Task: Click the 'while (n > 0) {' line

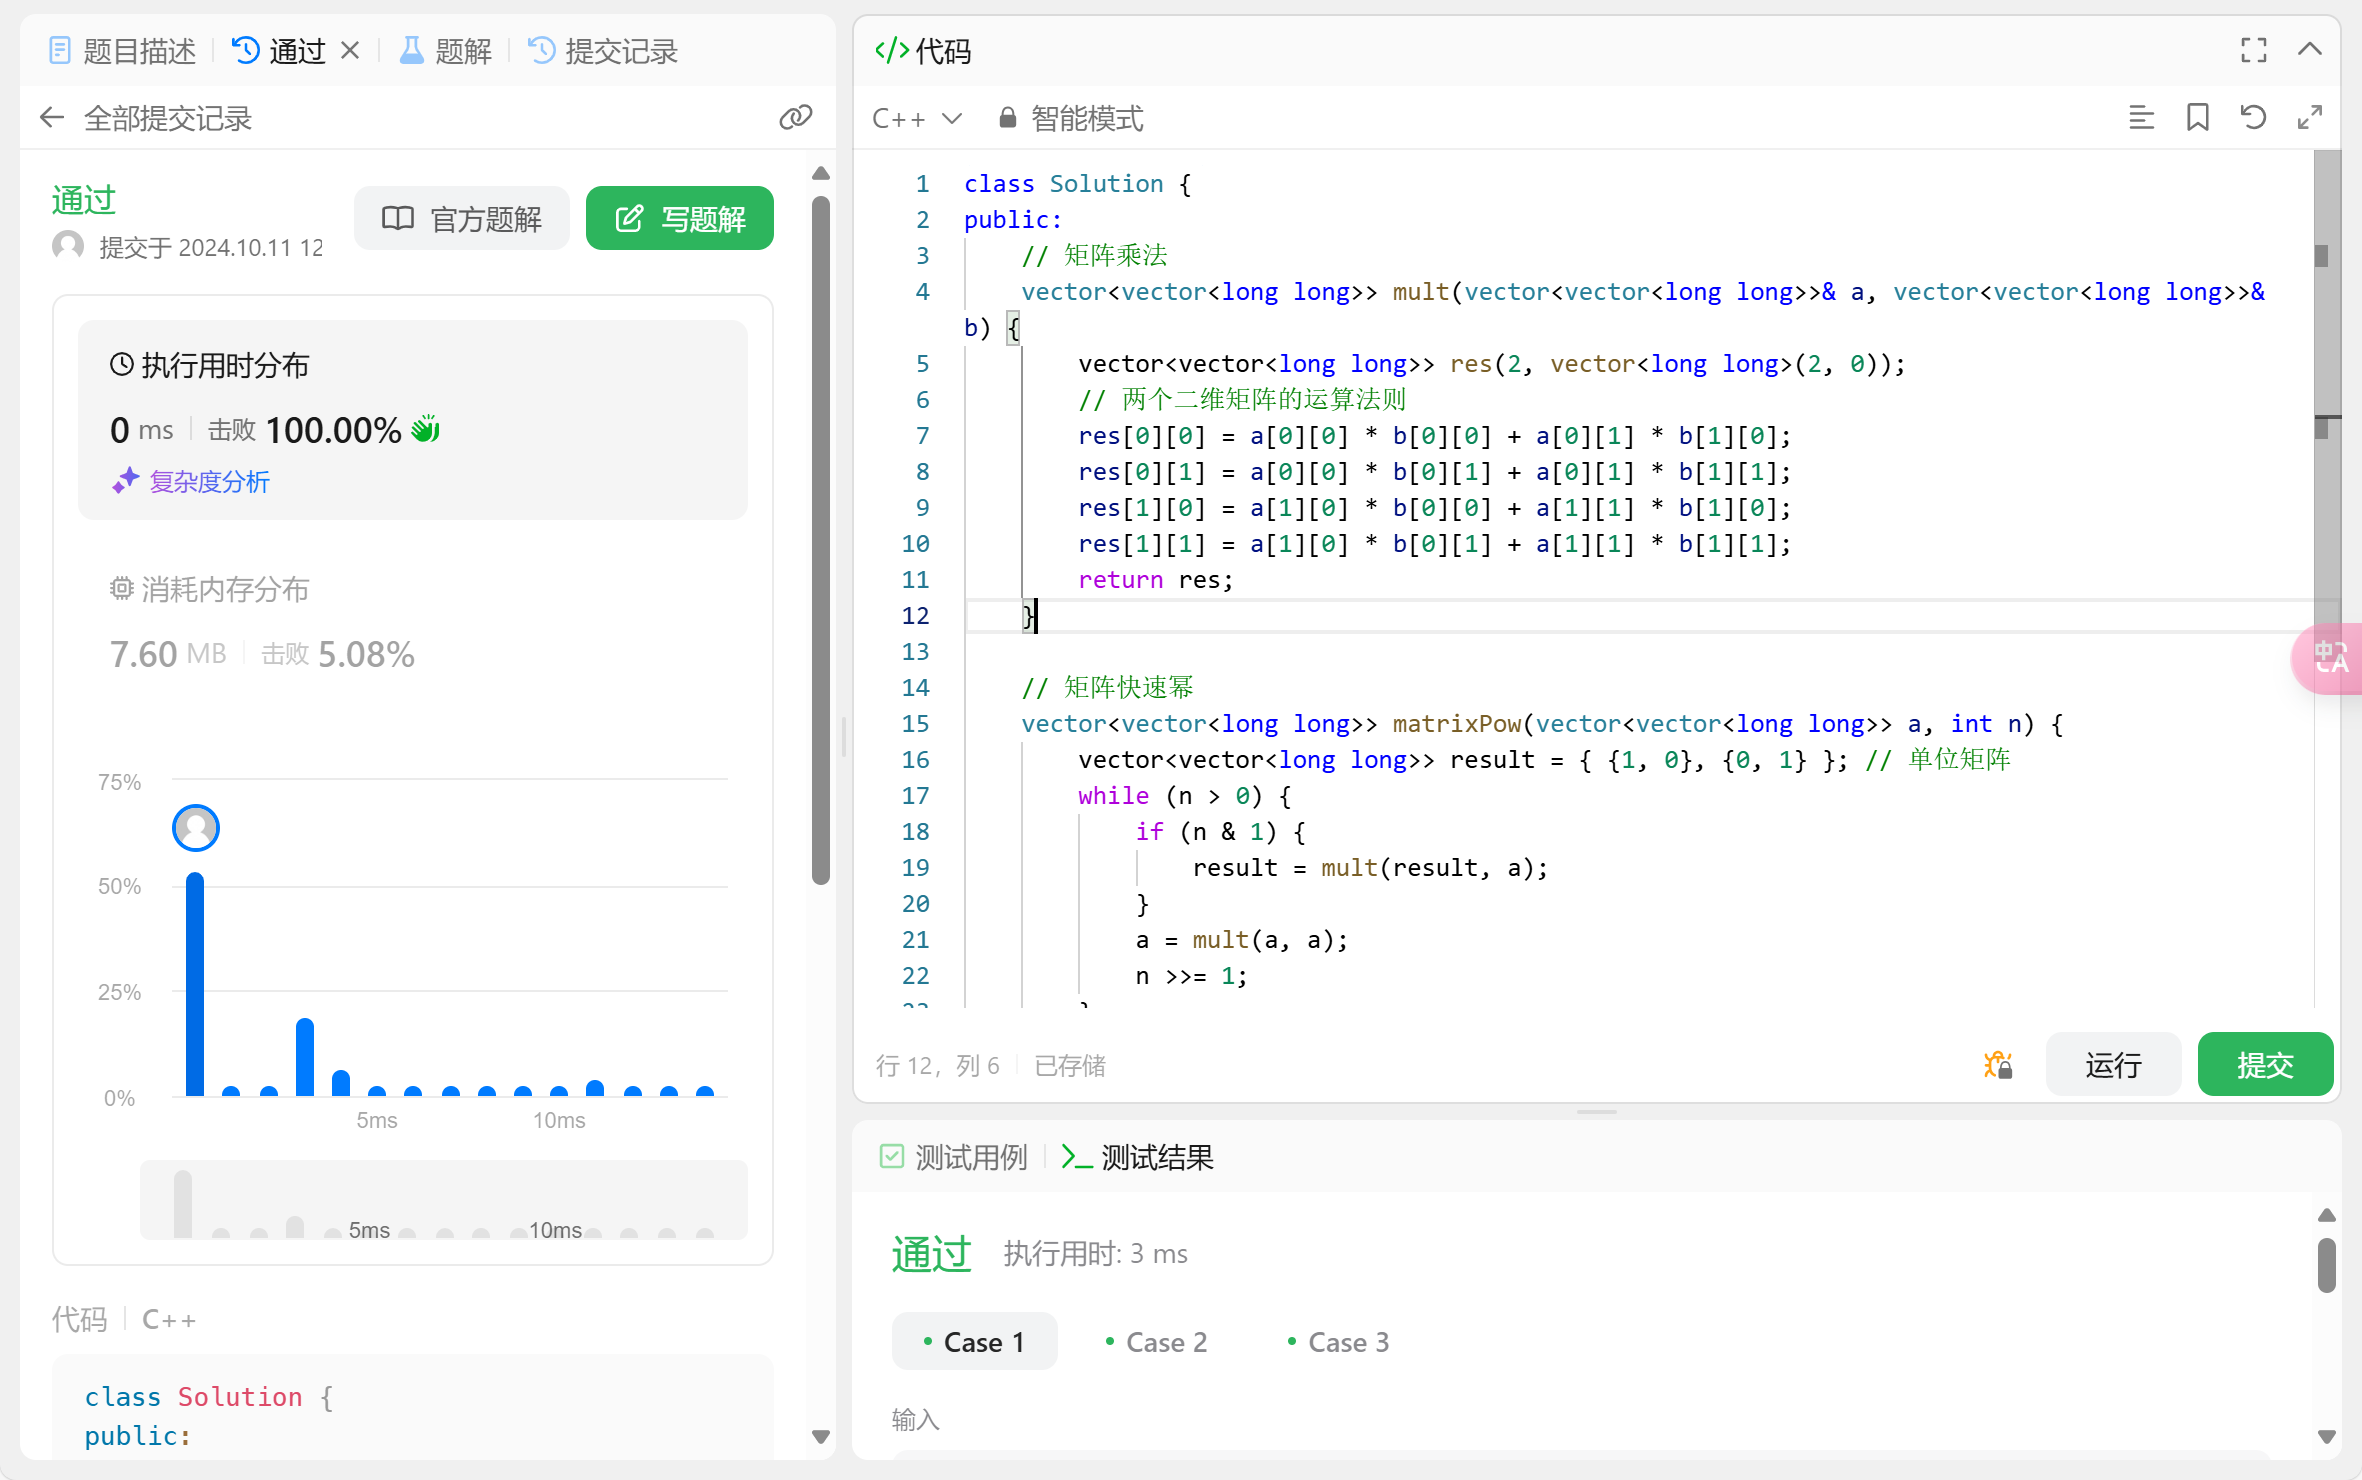Action: coord(1185,796)
